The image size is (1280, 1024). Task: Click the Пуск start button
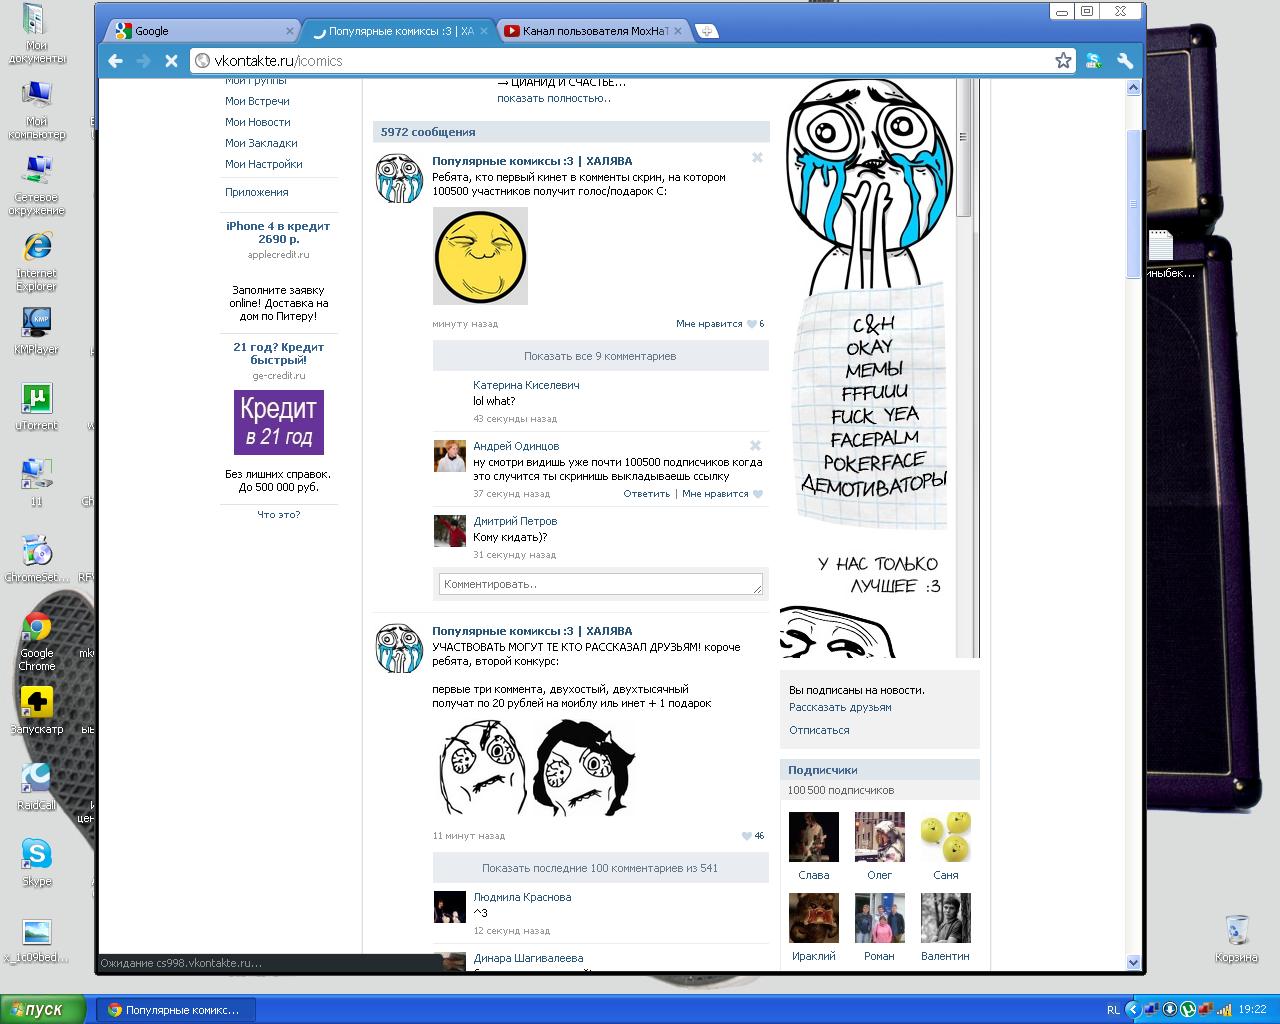tap(44, 1010)
